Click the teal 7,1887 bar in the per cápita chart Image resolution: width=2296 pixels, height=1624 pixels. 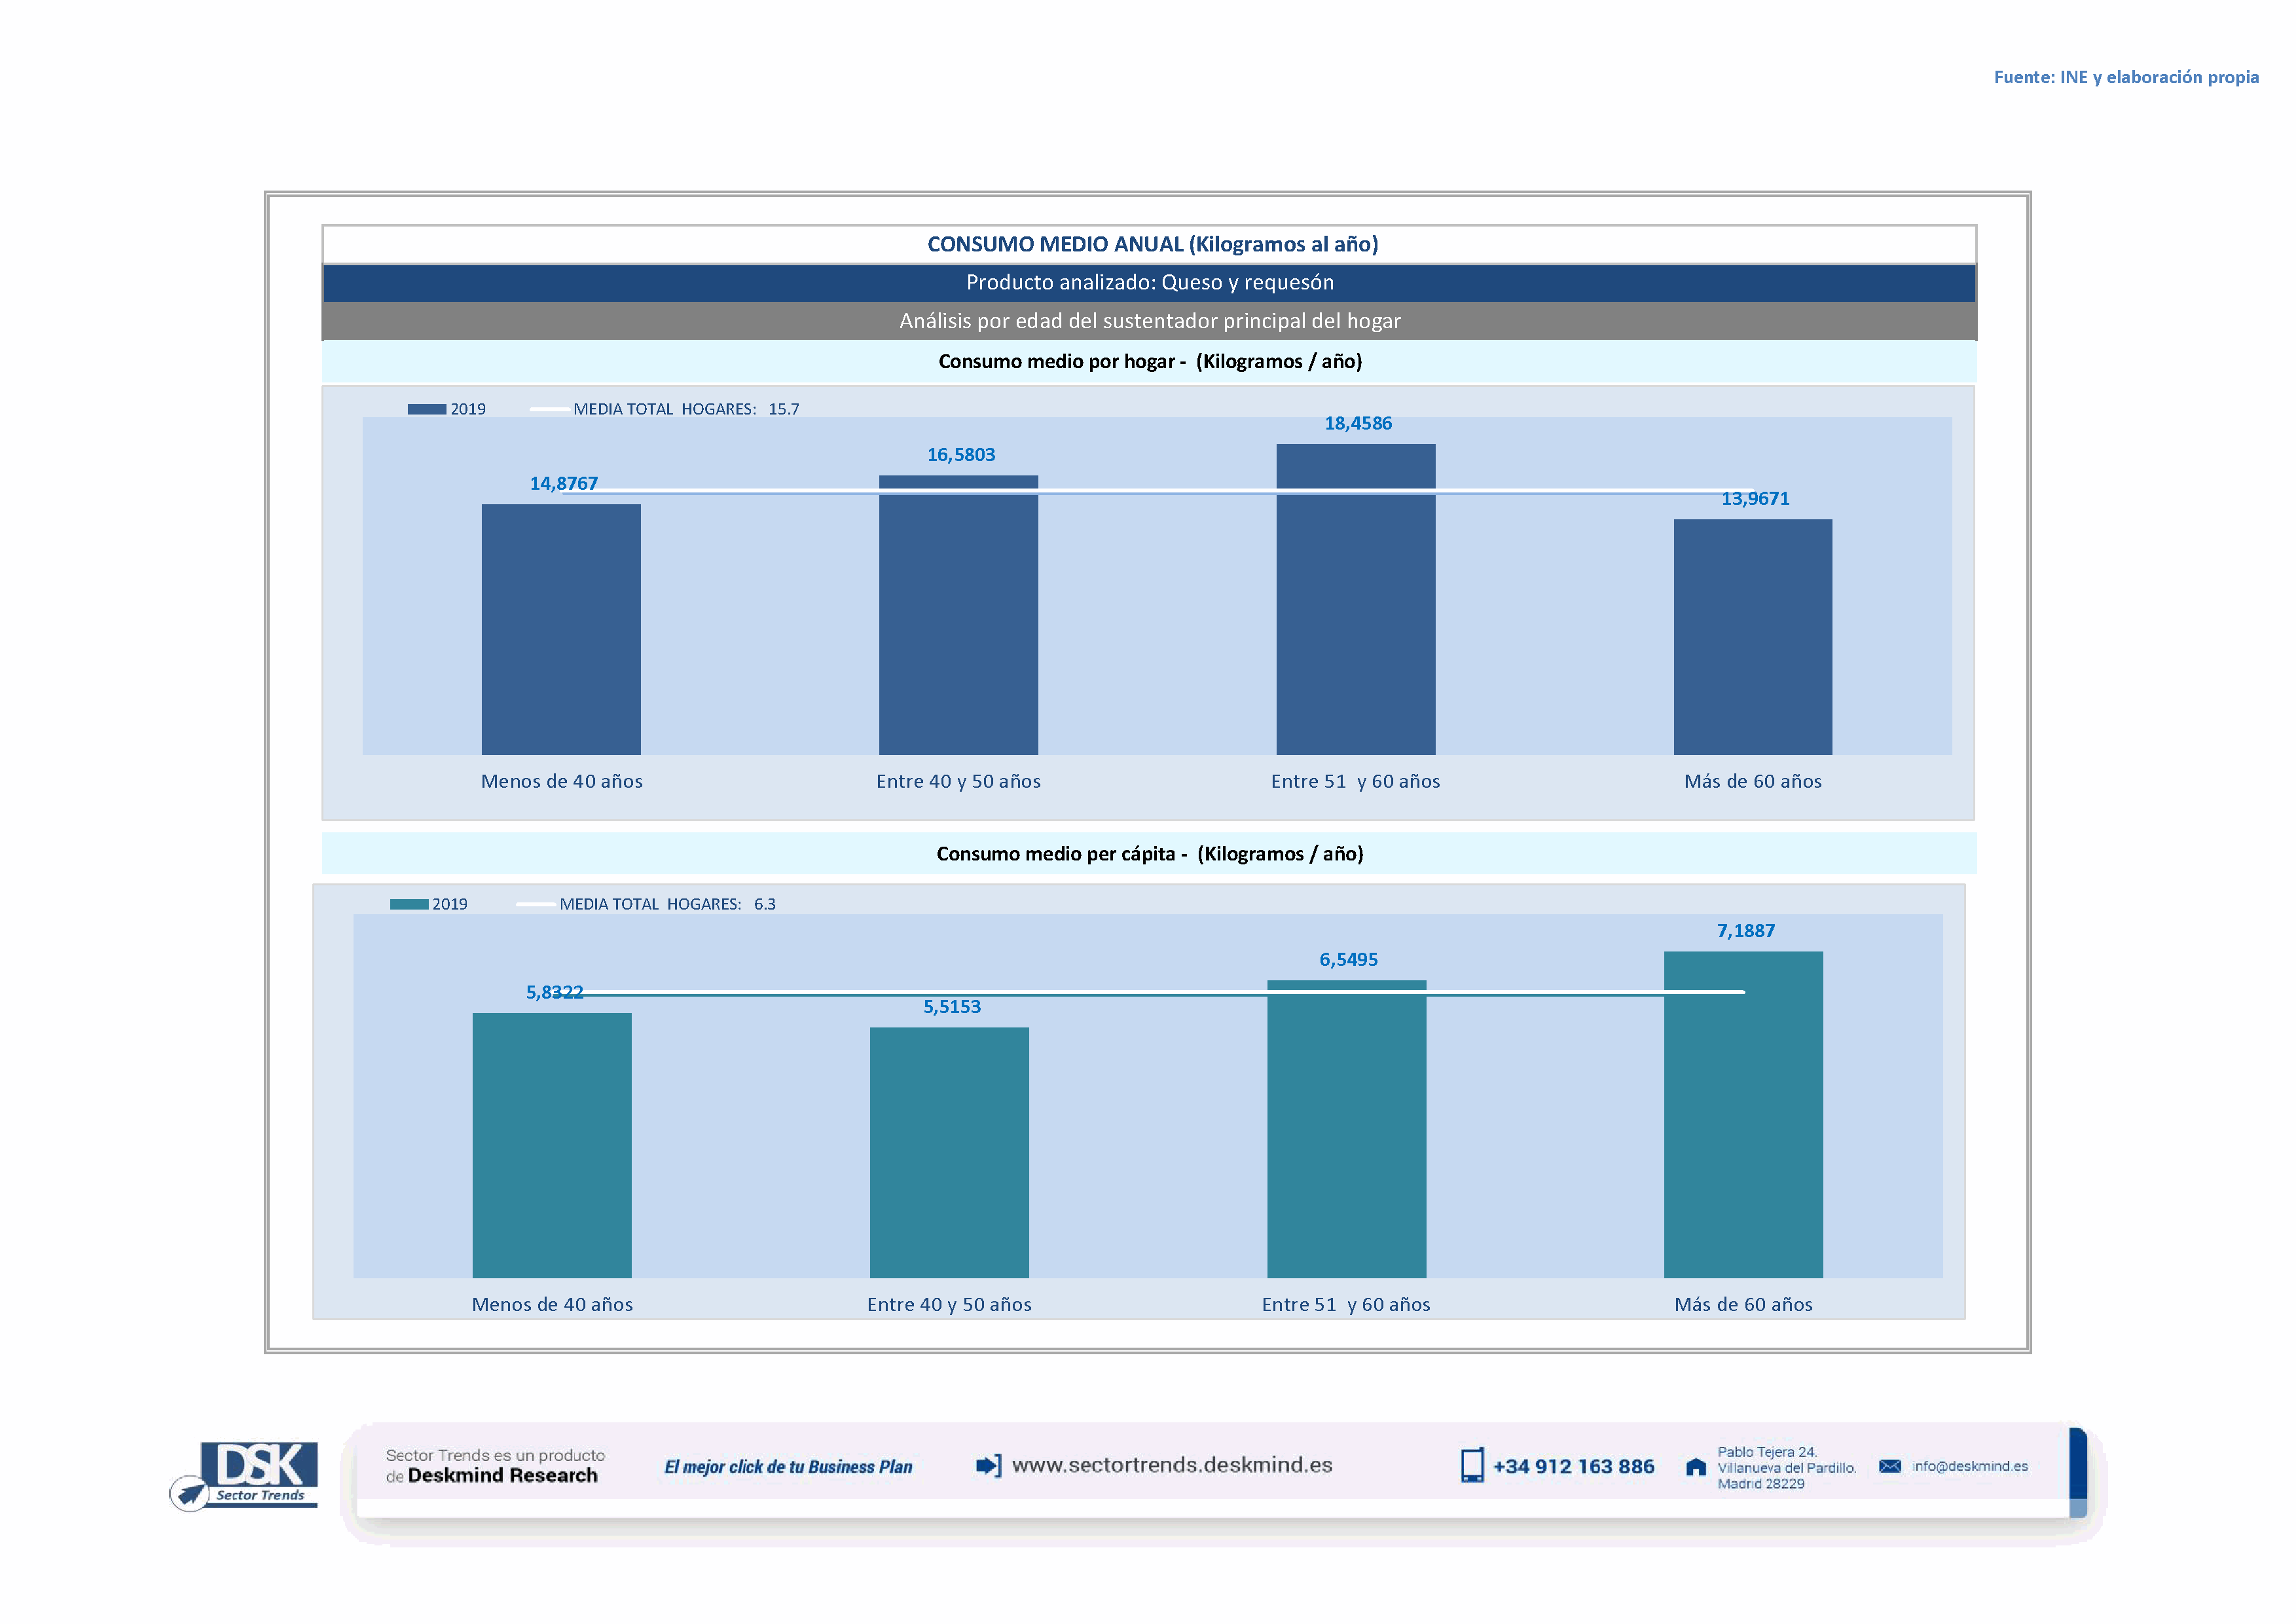coord(1743,1114)
